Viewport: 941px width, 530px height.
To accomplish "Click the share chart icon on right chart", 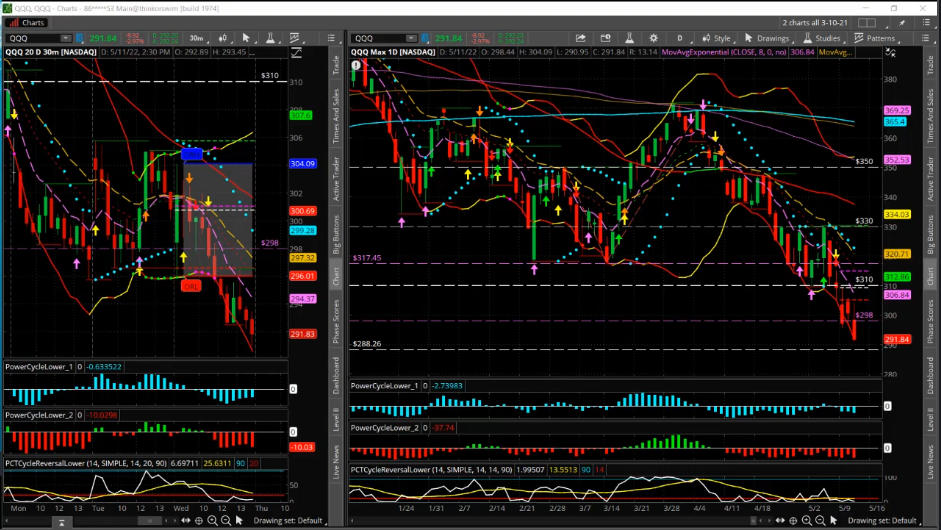I will (580, 38).
